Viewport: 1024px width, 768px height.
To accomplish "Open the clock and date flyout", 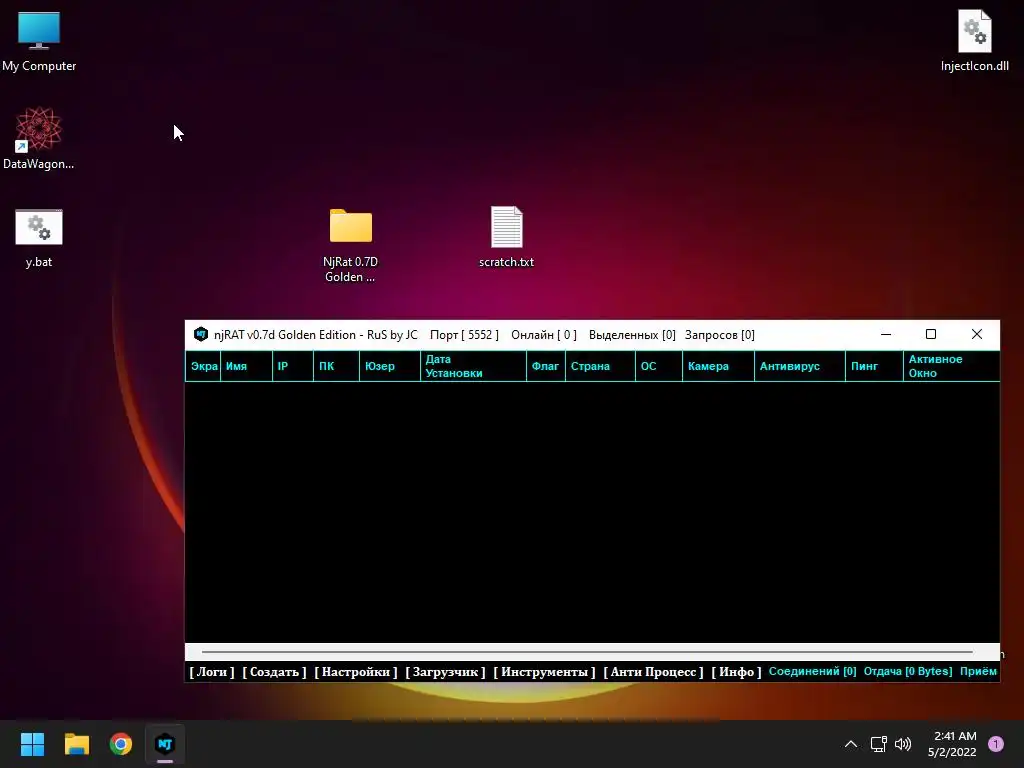I will point(952,744).
